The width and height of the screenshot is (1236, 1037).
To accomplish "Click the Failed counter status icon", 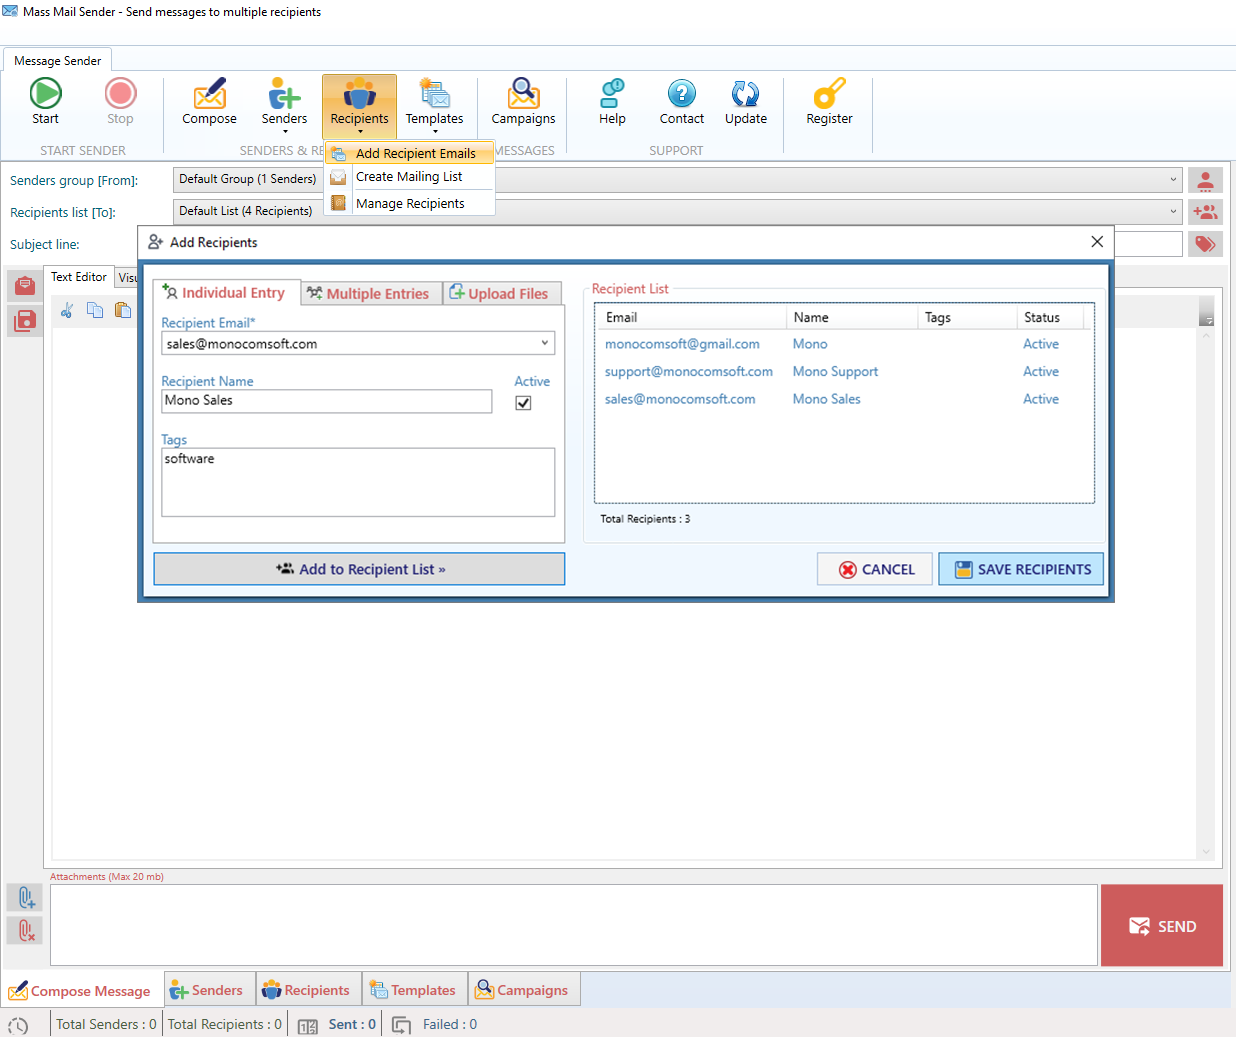I will click(402, 1026).
